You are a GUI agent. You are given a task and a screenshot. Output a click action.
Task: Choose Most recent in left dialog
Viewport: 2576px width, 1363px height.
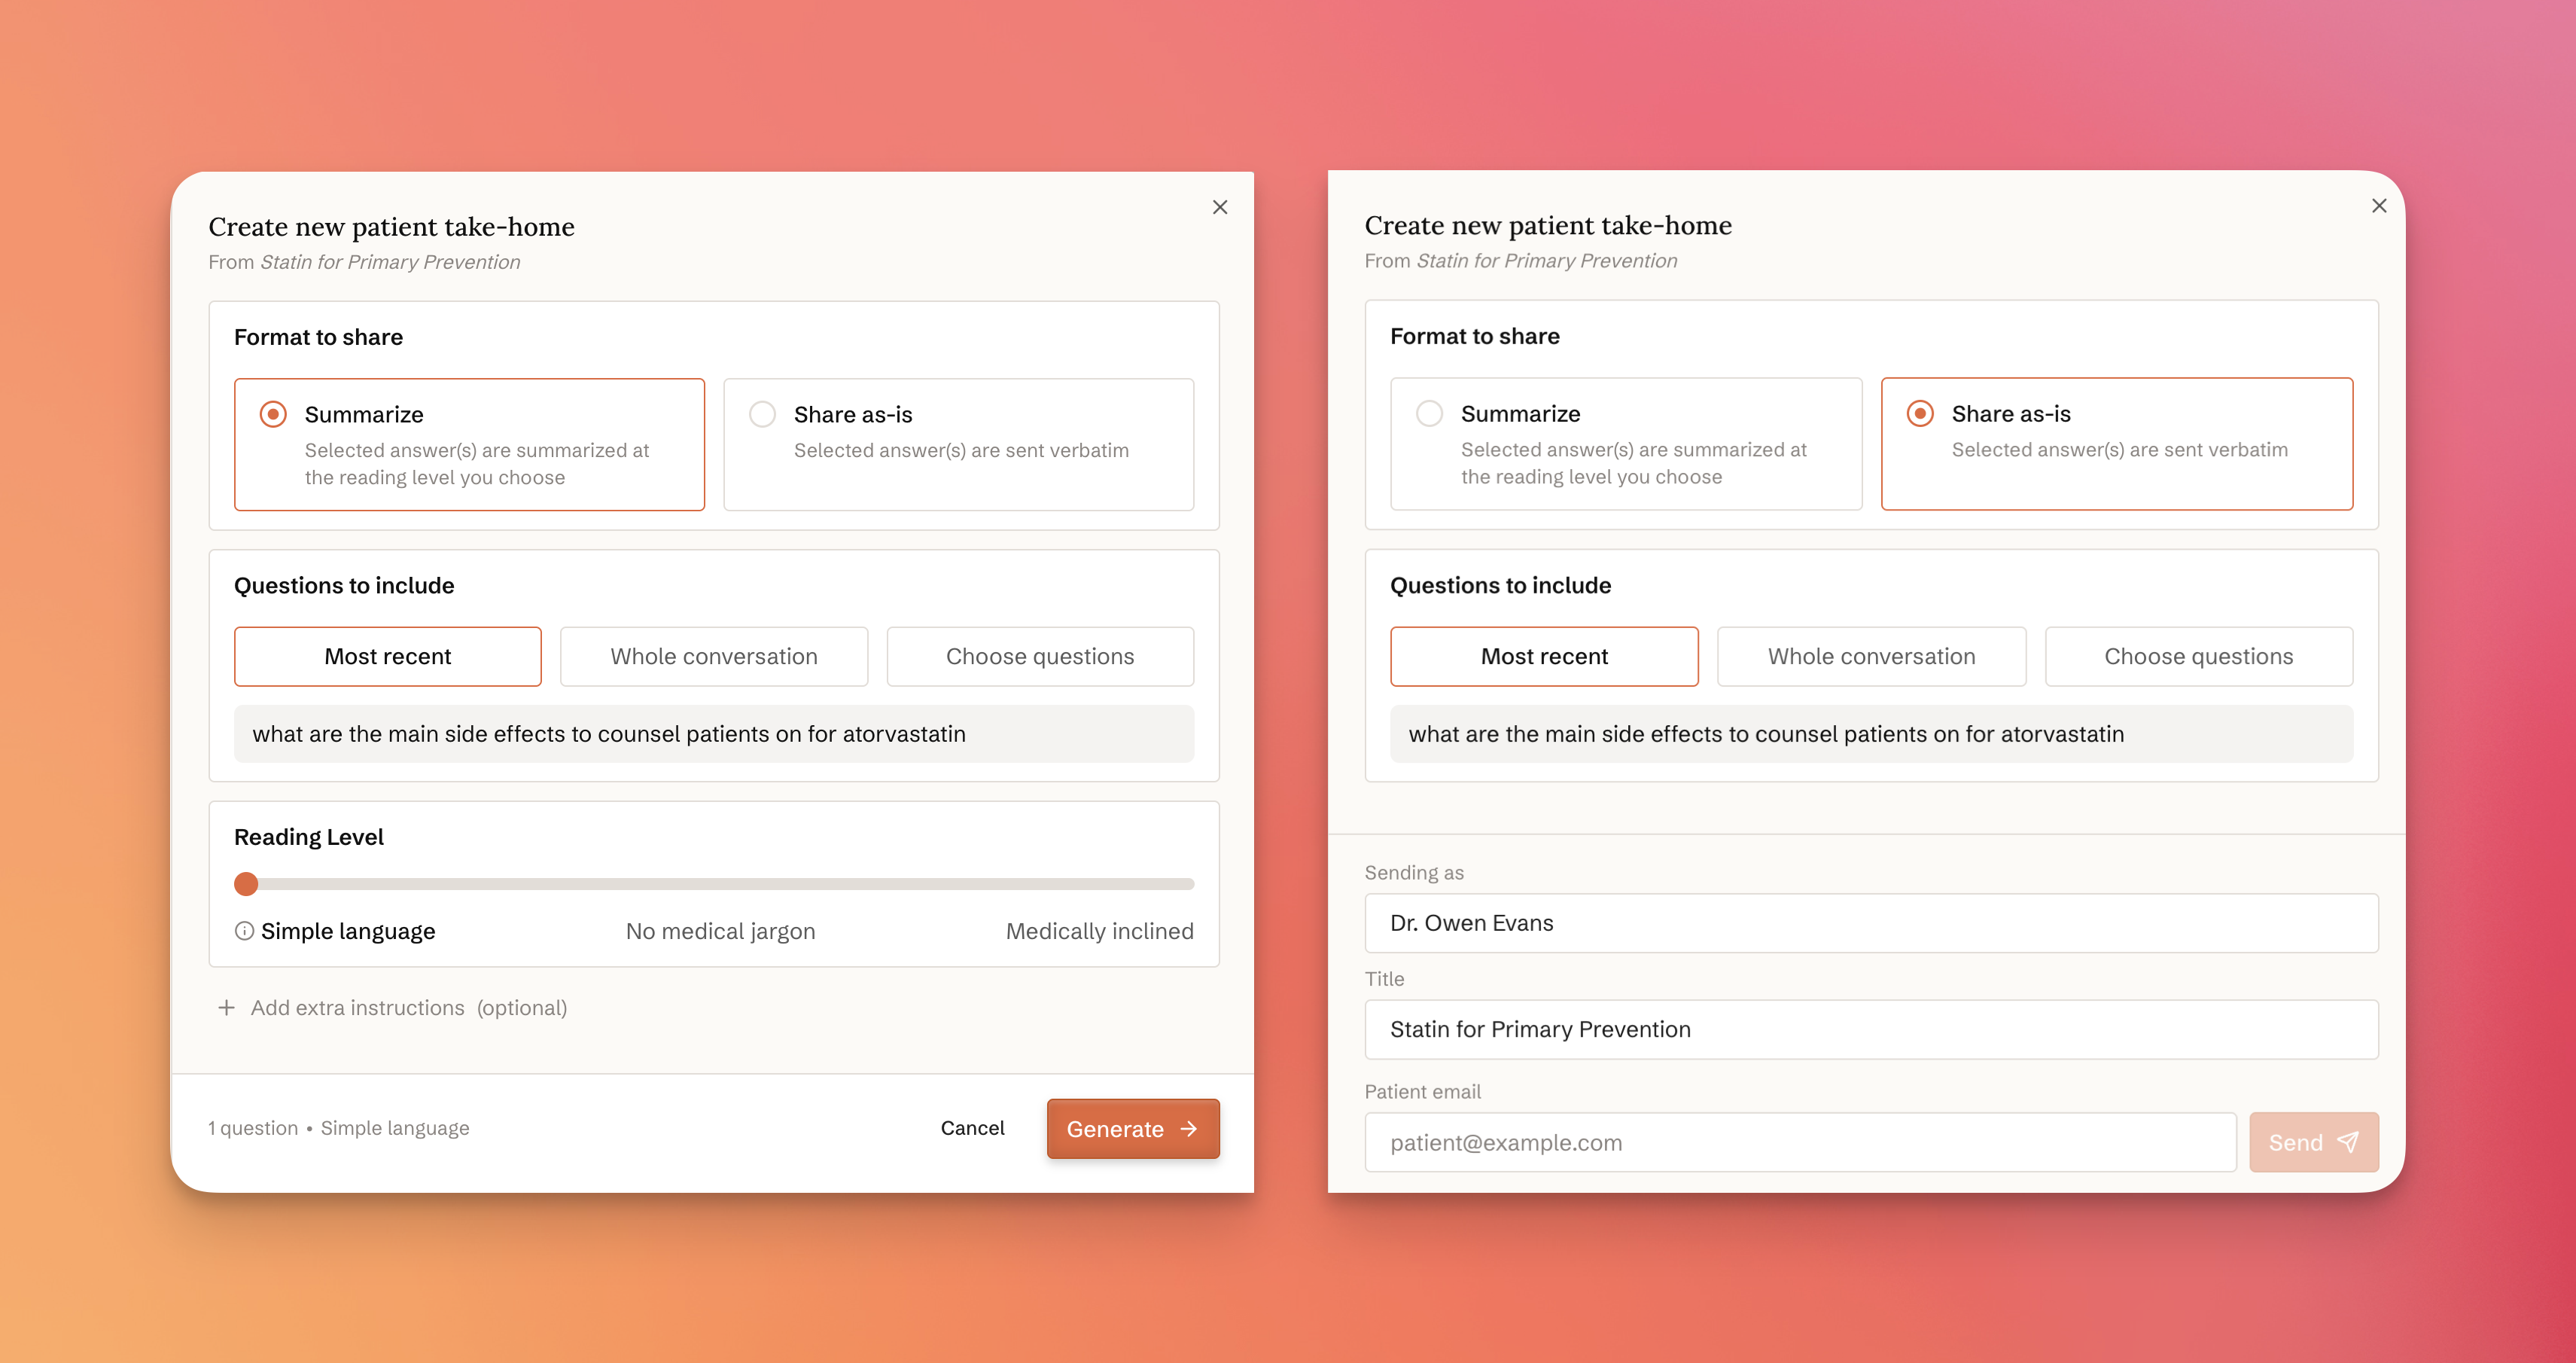(x=388, y=656)
